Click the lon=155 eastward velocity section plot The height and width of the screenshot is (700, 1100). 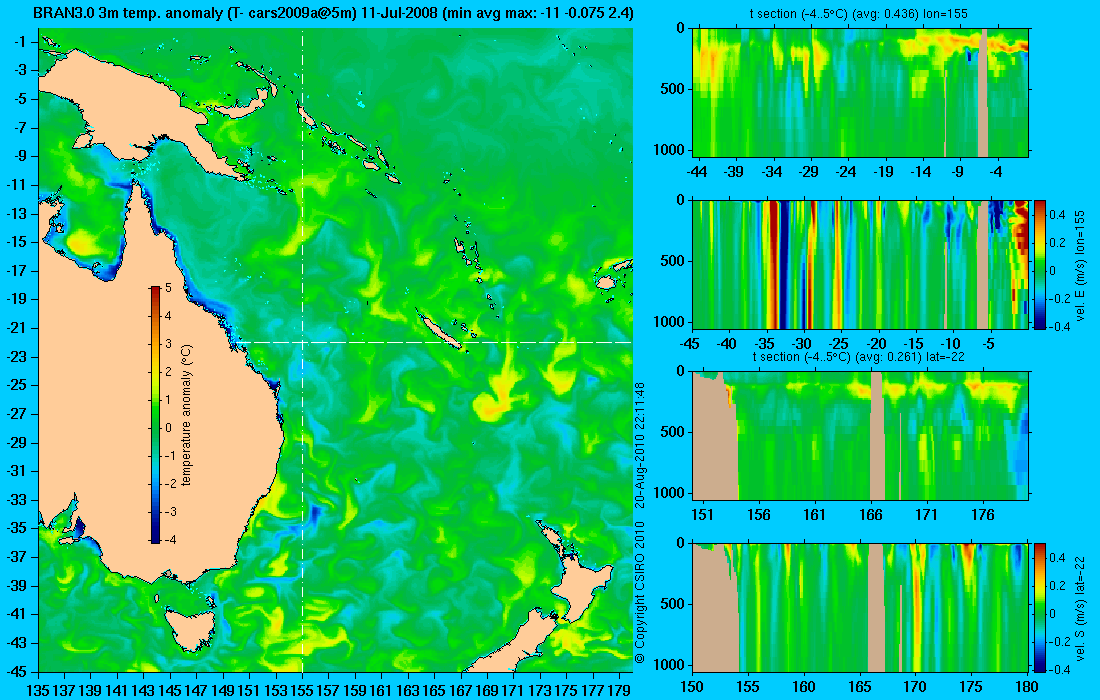[861, 264]
